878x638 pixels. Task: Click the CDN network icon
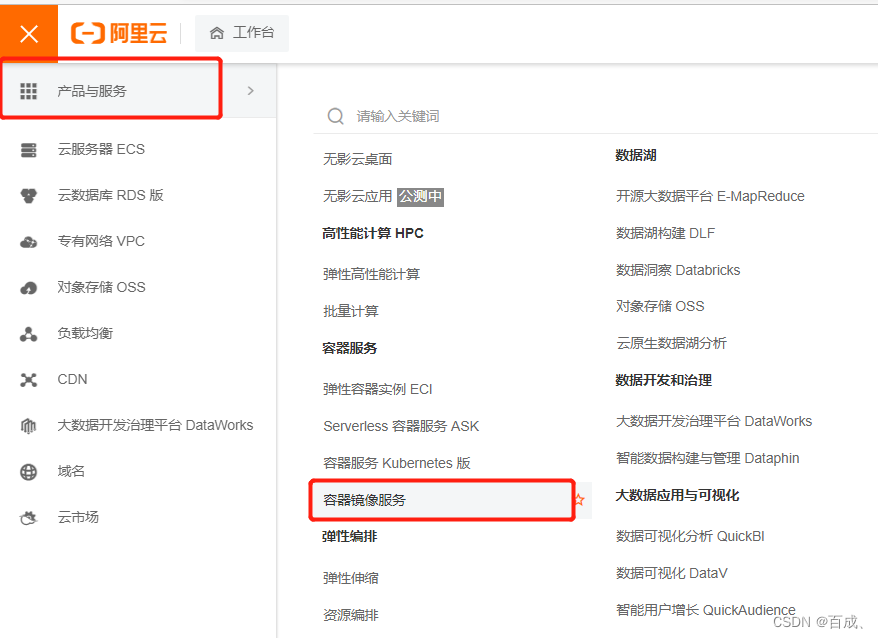29,380
